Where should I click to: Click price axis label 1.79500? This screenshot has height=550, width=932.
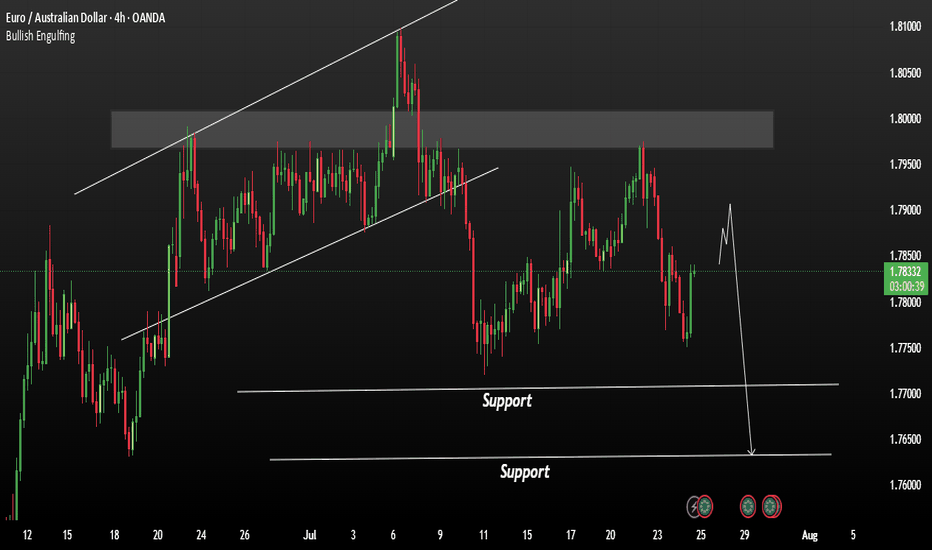[905, 165]
